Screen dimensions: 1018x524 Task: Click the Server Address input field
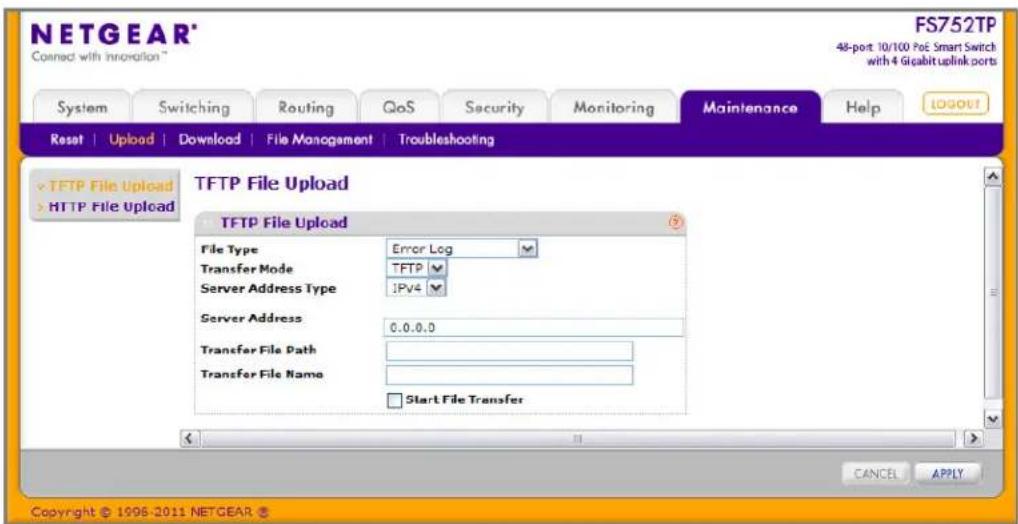[x=534, y=327]
